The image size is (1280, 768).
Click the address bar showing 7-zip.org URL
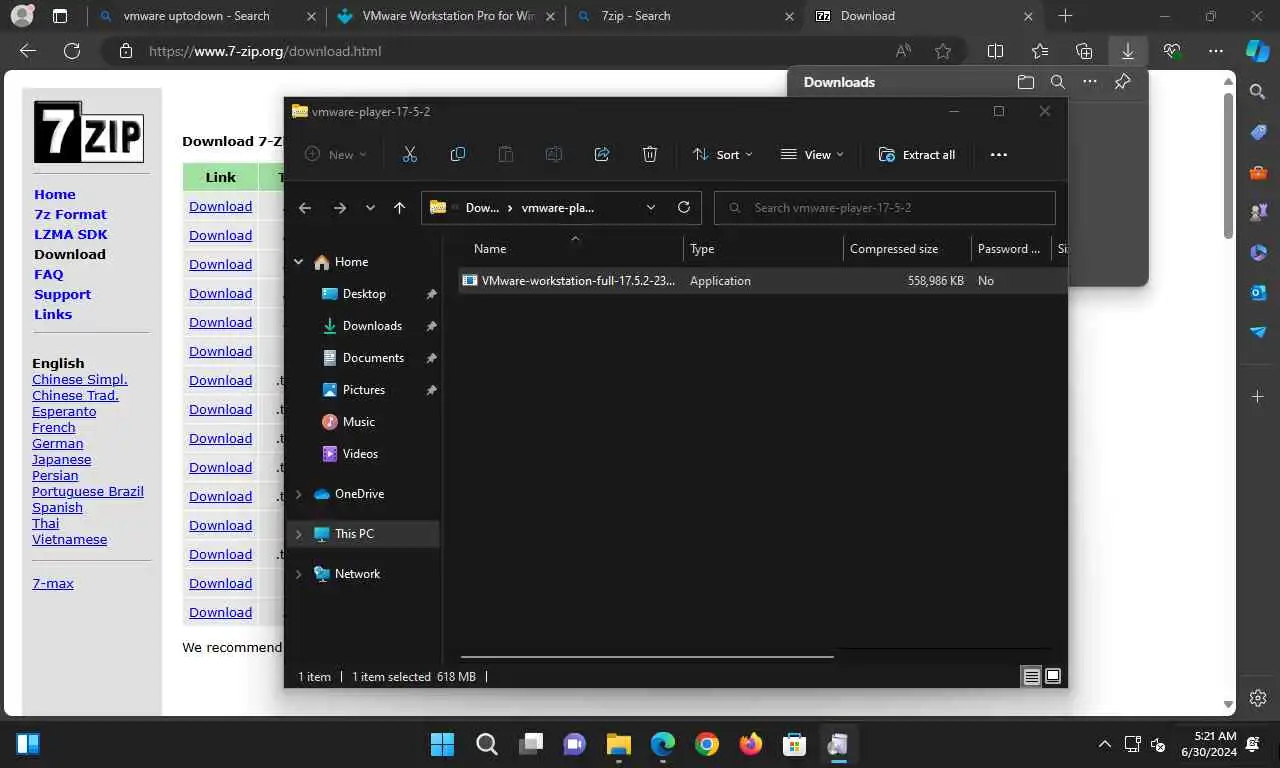(265, 51)
